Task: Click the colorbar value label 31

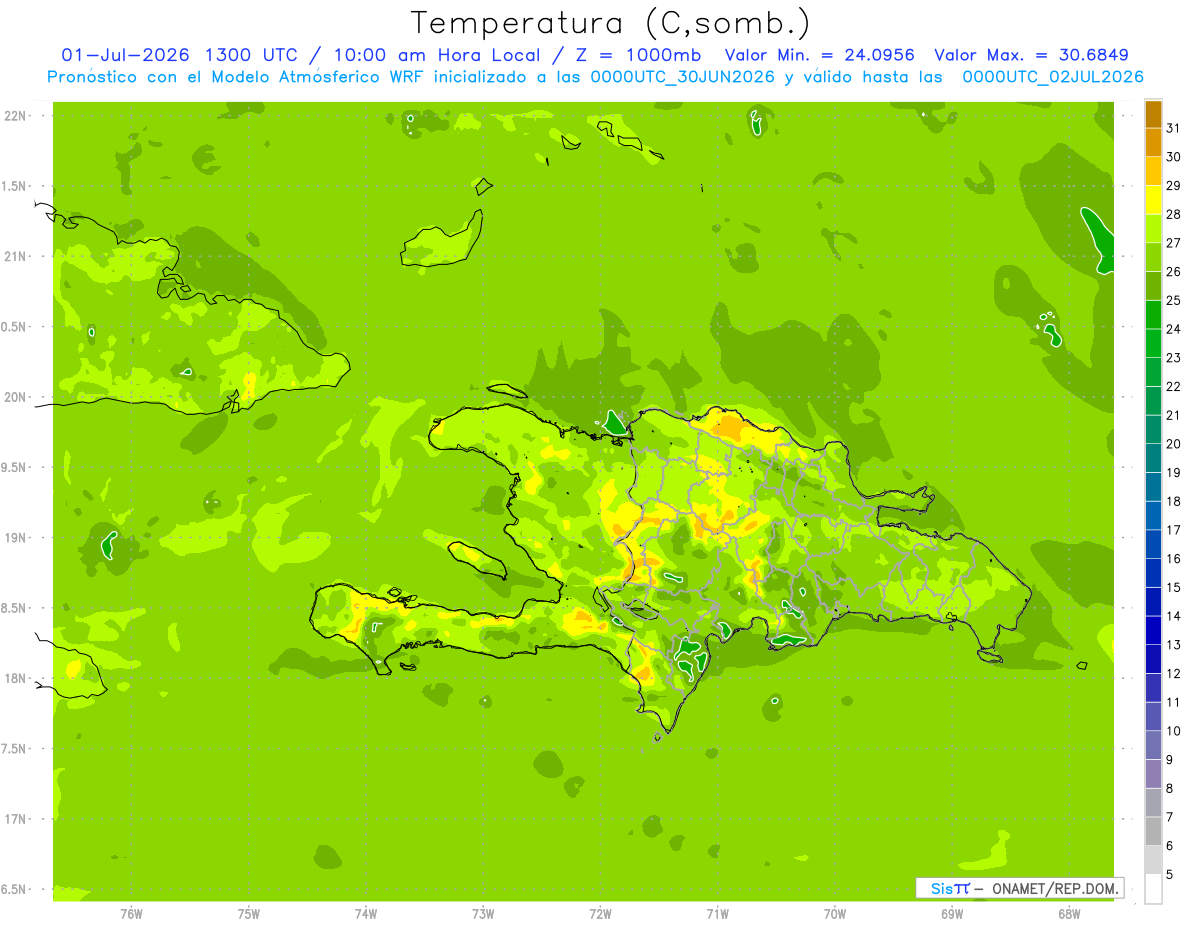Action: coord(1174,129)
